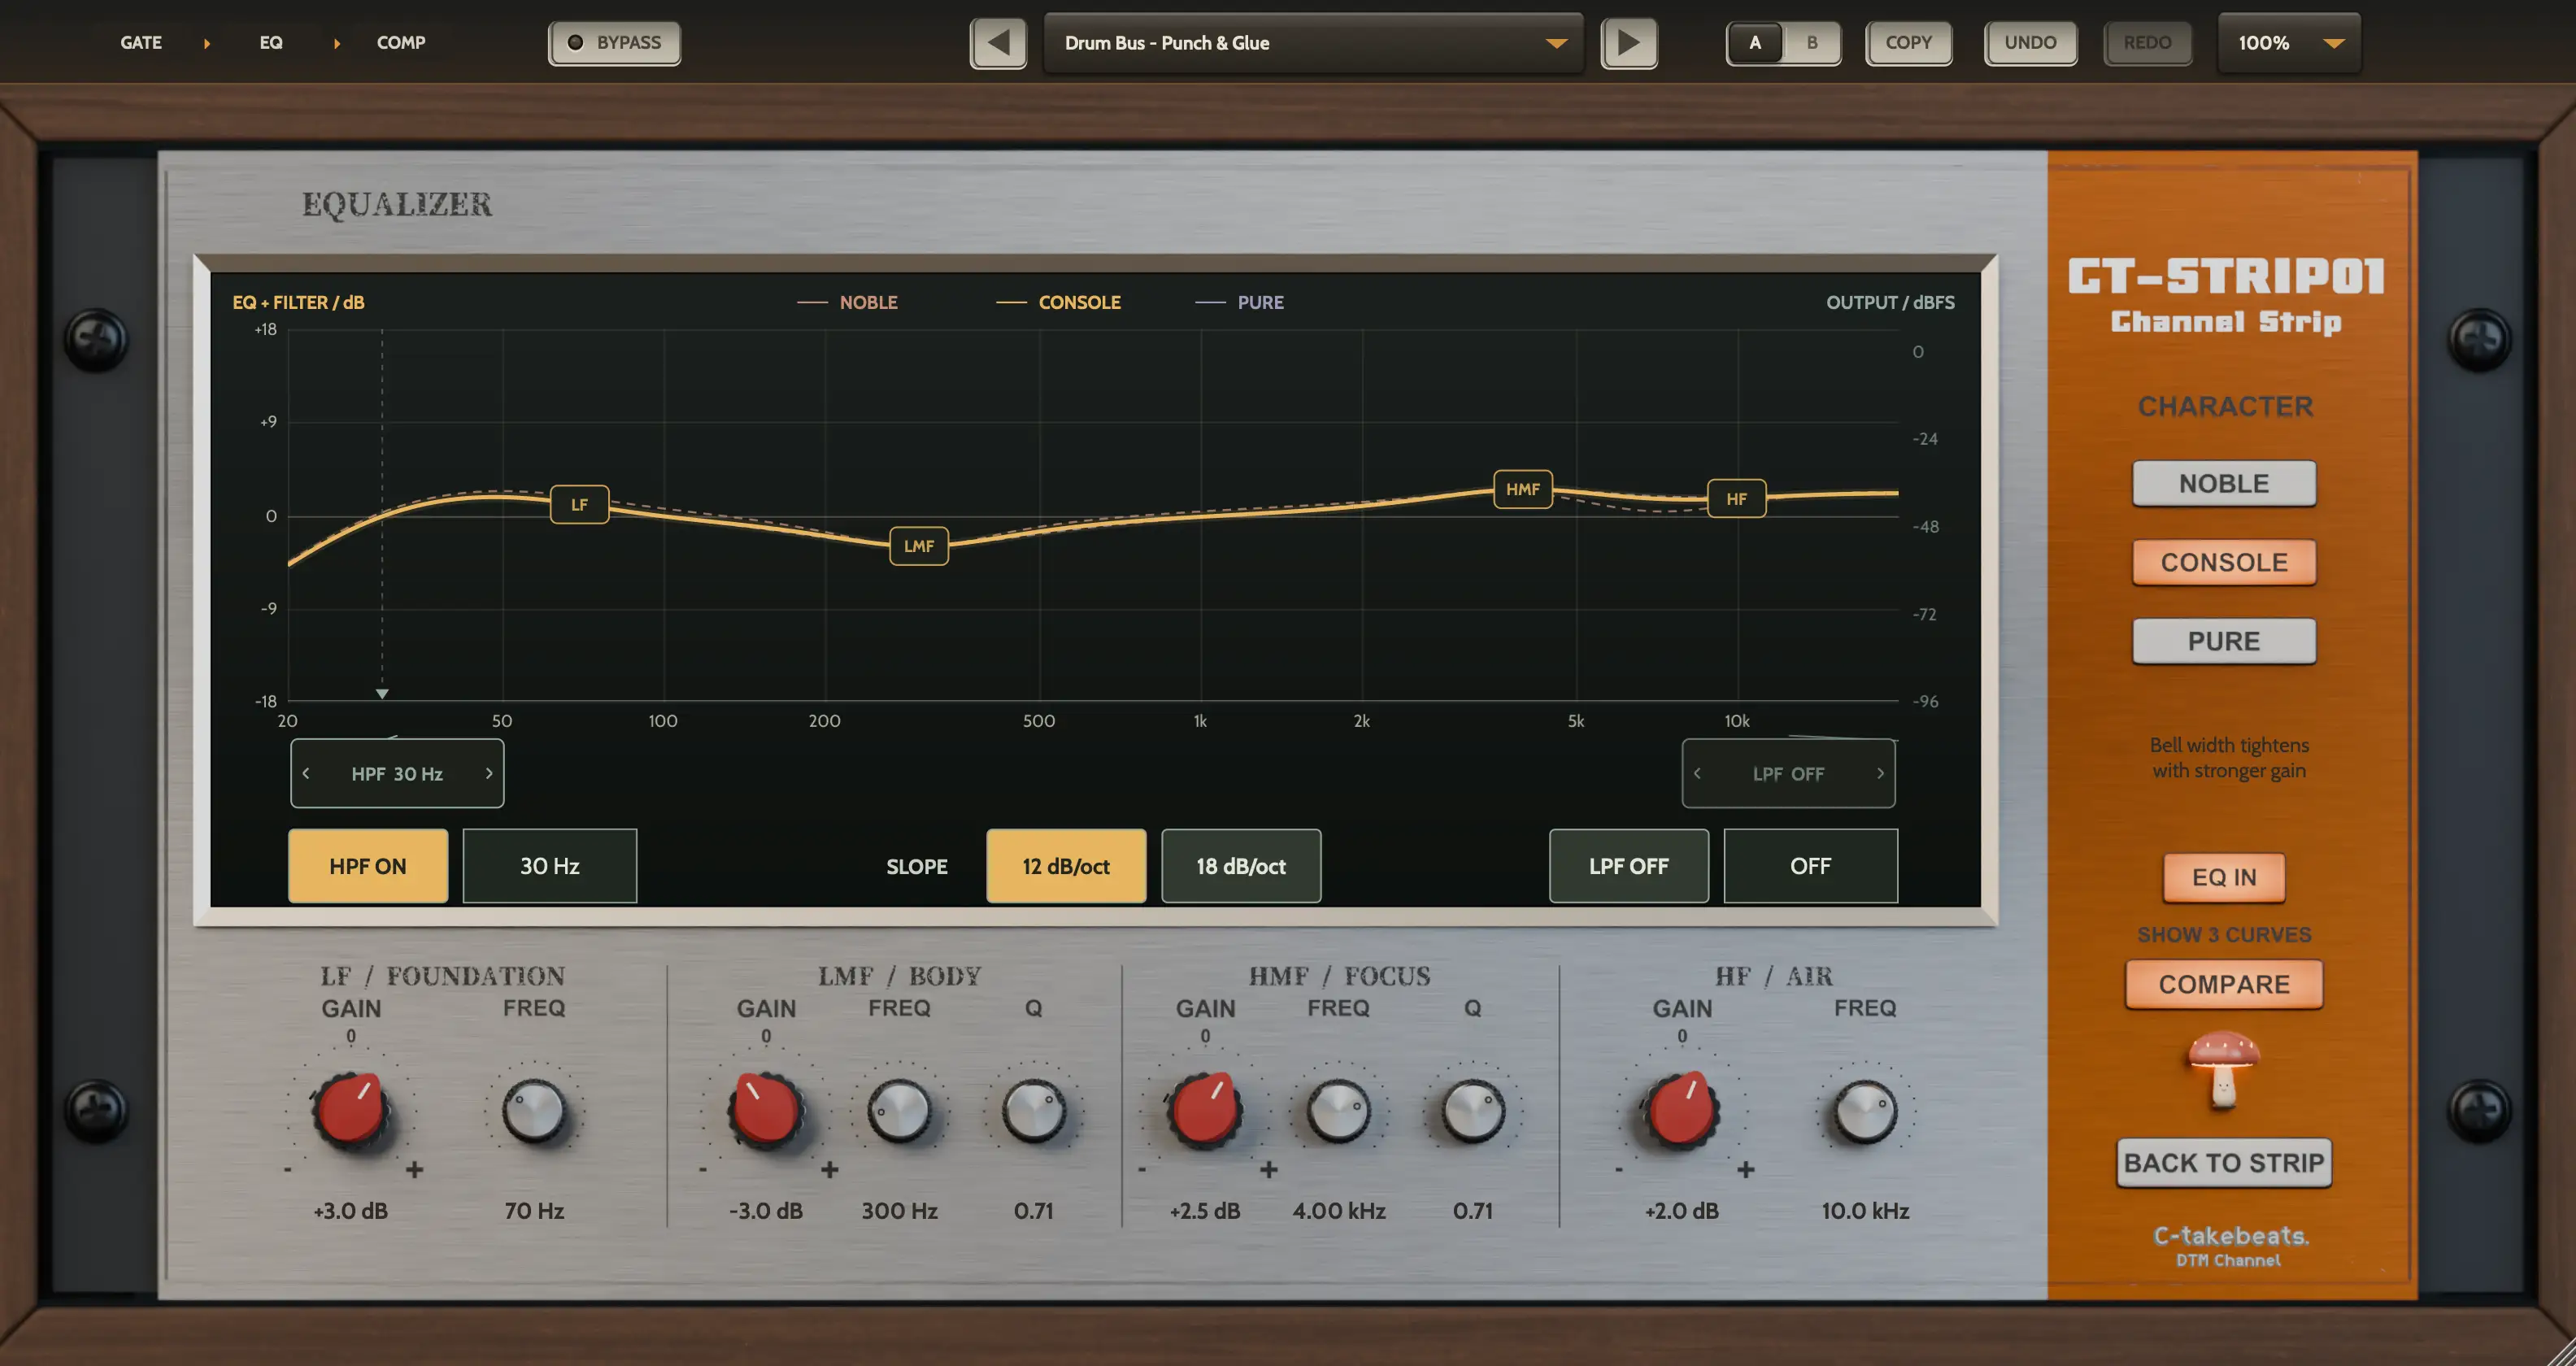Select preset slot A
This screenshot has height=1366, width=2576.
tap(1755, 43)
